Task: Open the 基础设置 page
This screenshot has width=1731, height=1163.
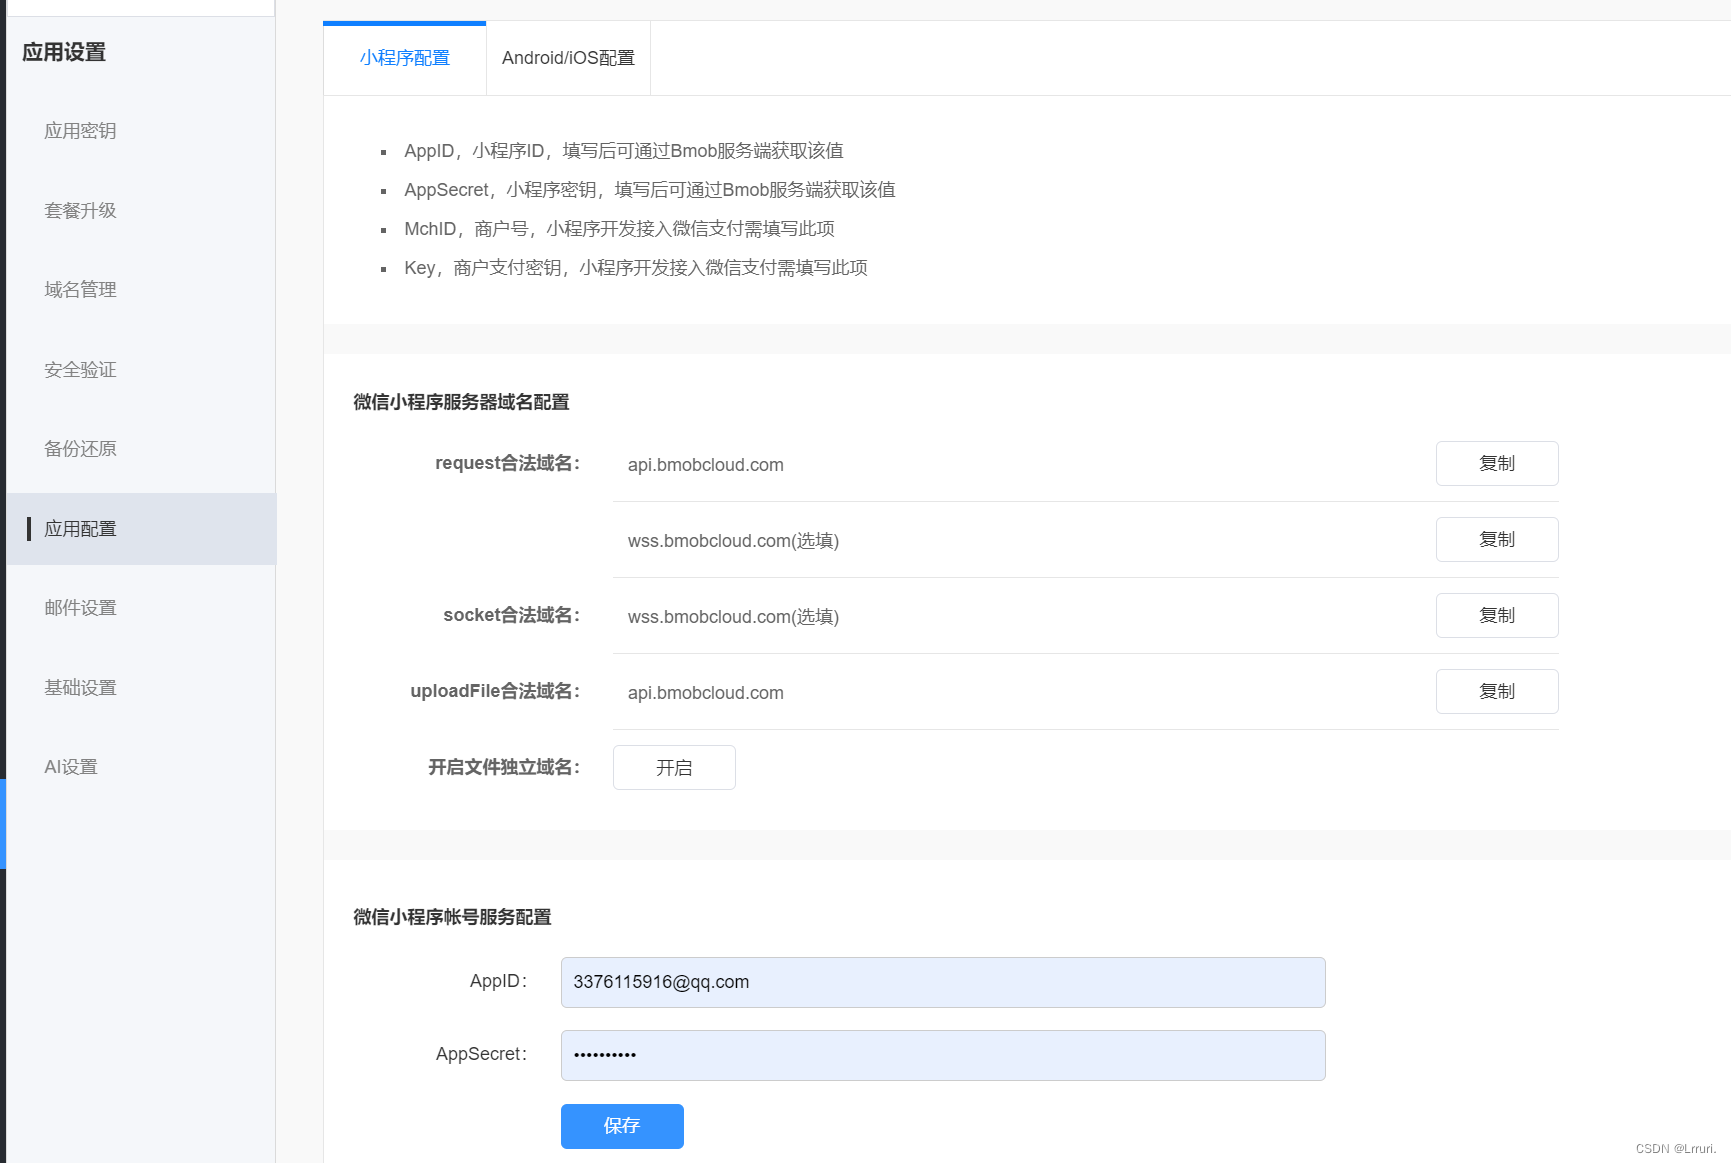Action: (80, 687)
